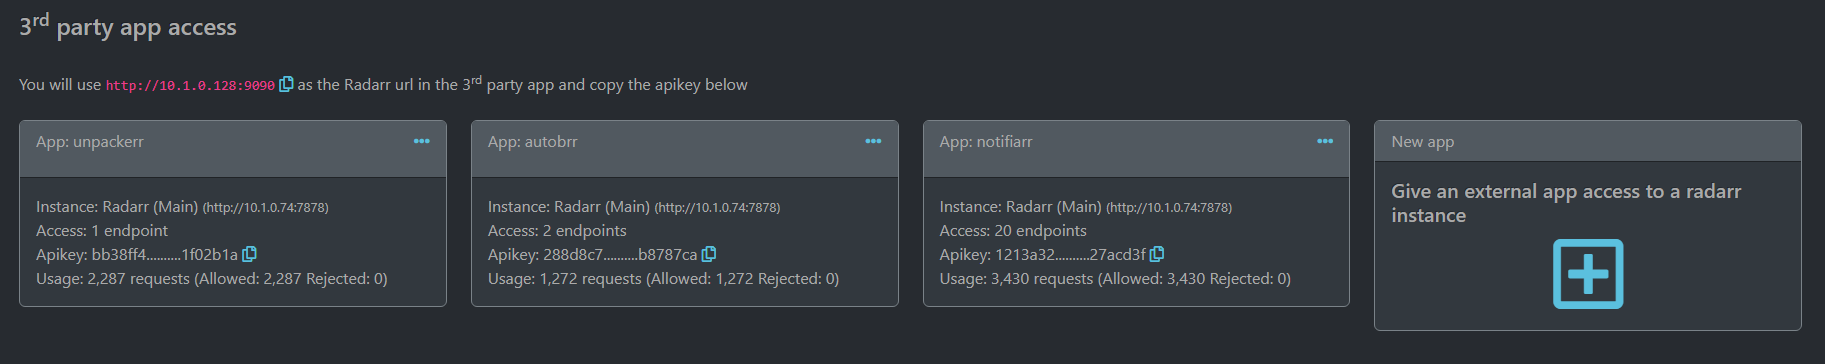Click the notifiarr Access: 20 endpoints text
Image resolution: width=1825 pixels, height=364 pixels.
tap(1013, 231)
